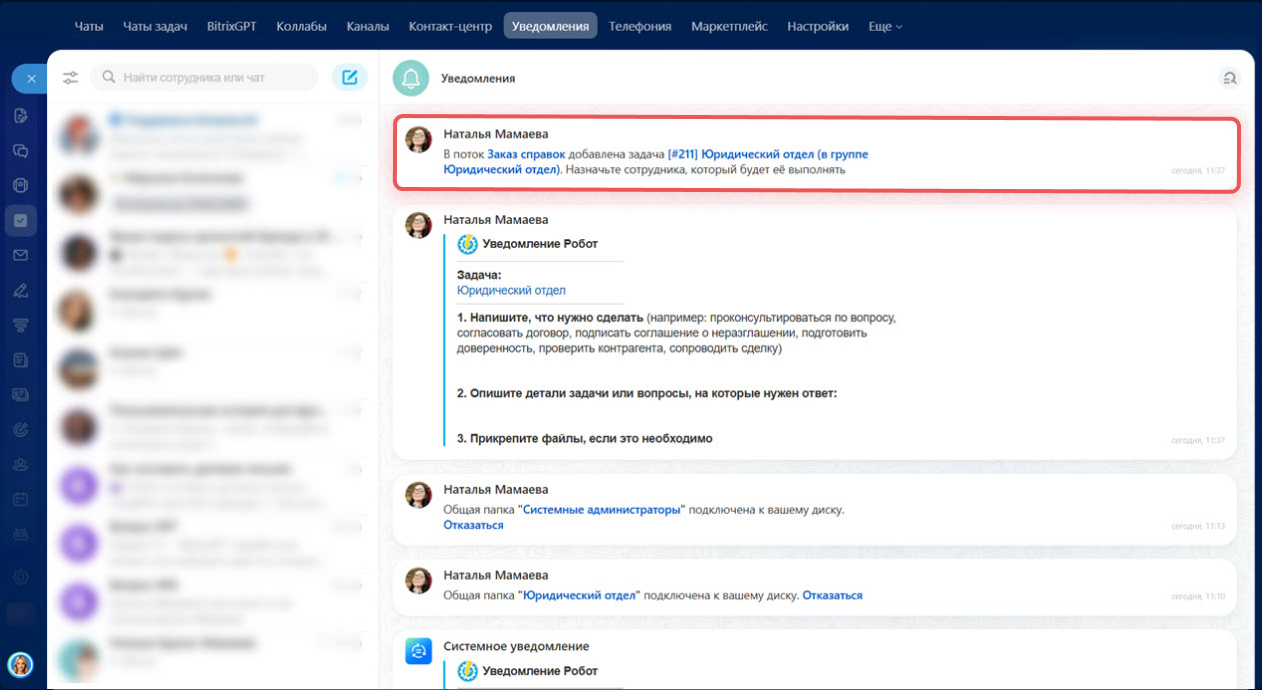The image size is (1262, 690).
Task: Open chat list filter settings icon
Action: point(70,78)
